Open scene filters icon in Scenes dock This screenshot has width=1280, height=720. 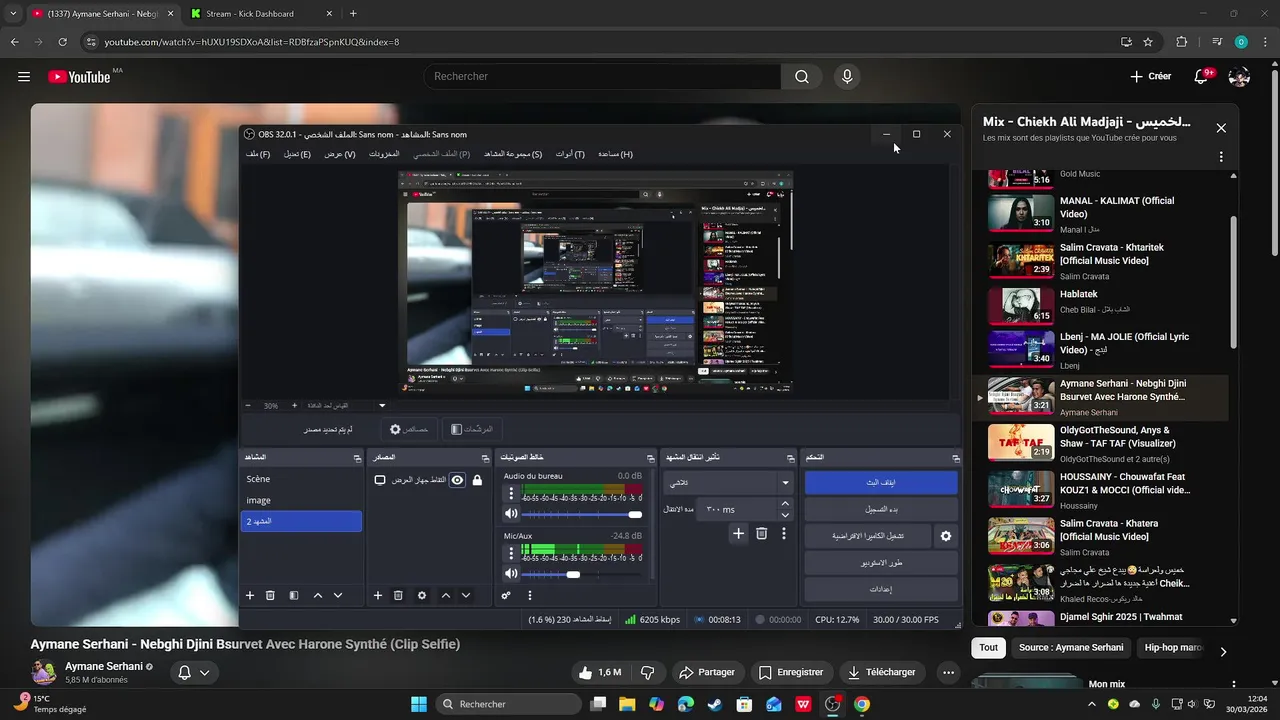tap(294, 595)
